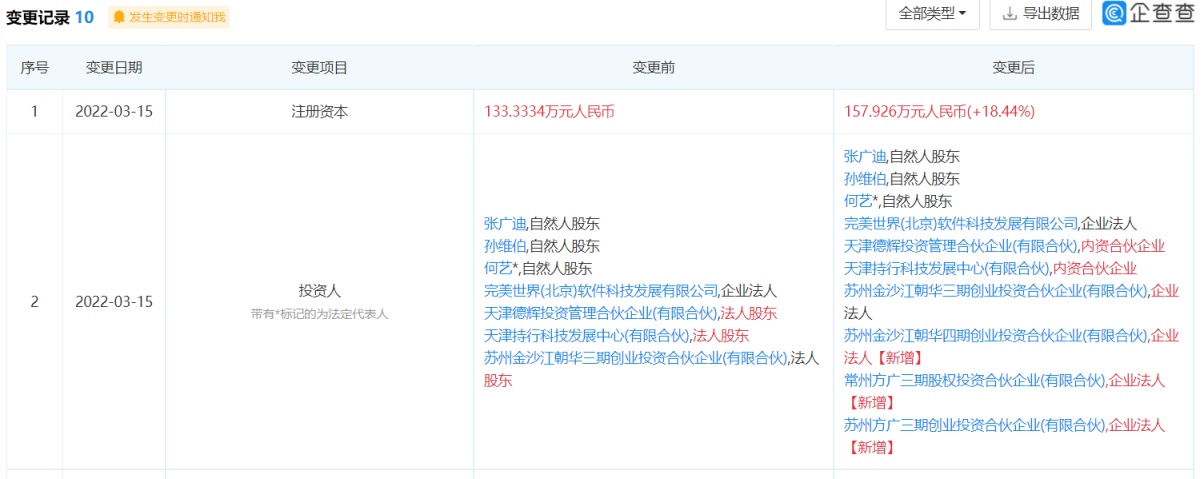Click 发生变更时通知我 notification button
The width and height of the screenshot is (1203, 479).
[168, 17]
